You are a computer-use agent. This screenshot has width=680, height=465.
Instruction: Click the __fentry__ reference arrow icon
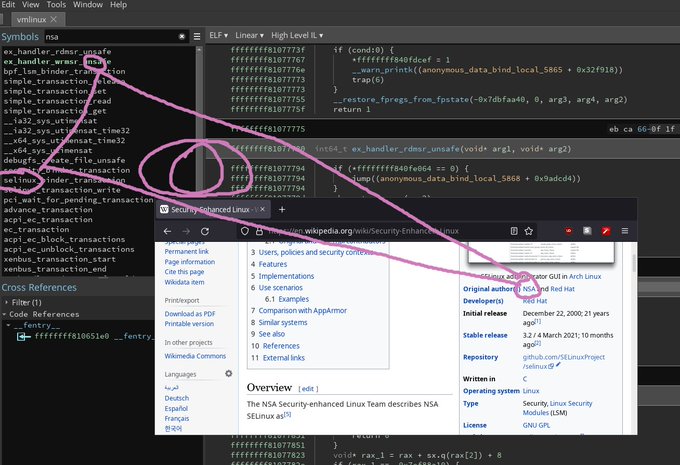(x=23, y=337)
